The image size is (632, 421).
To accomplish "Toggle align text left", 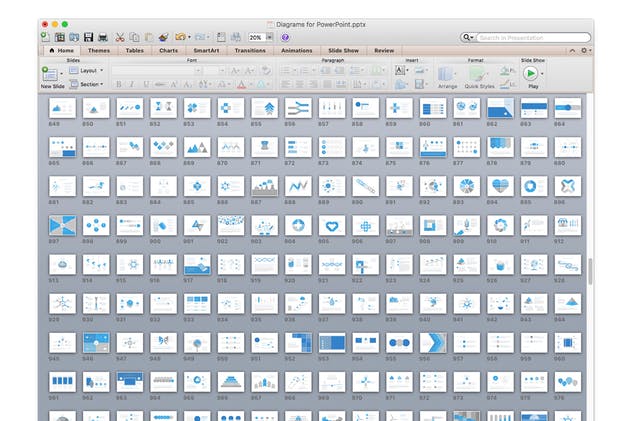I will click(285, 85).
